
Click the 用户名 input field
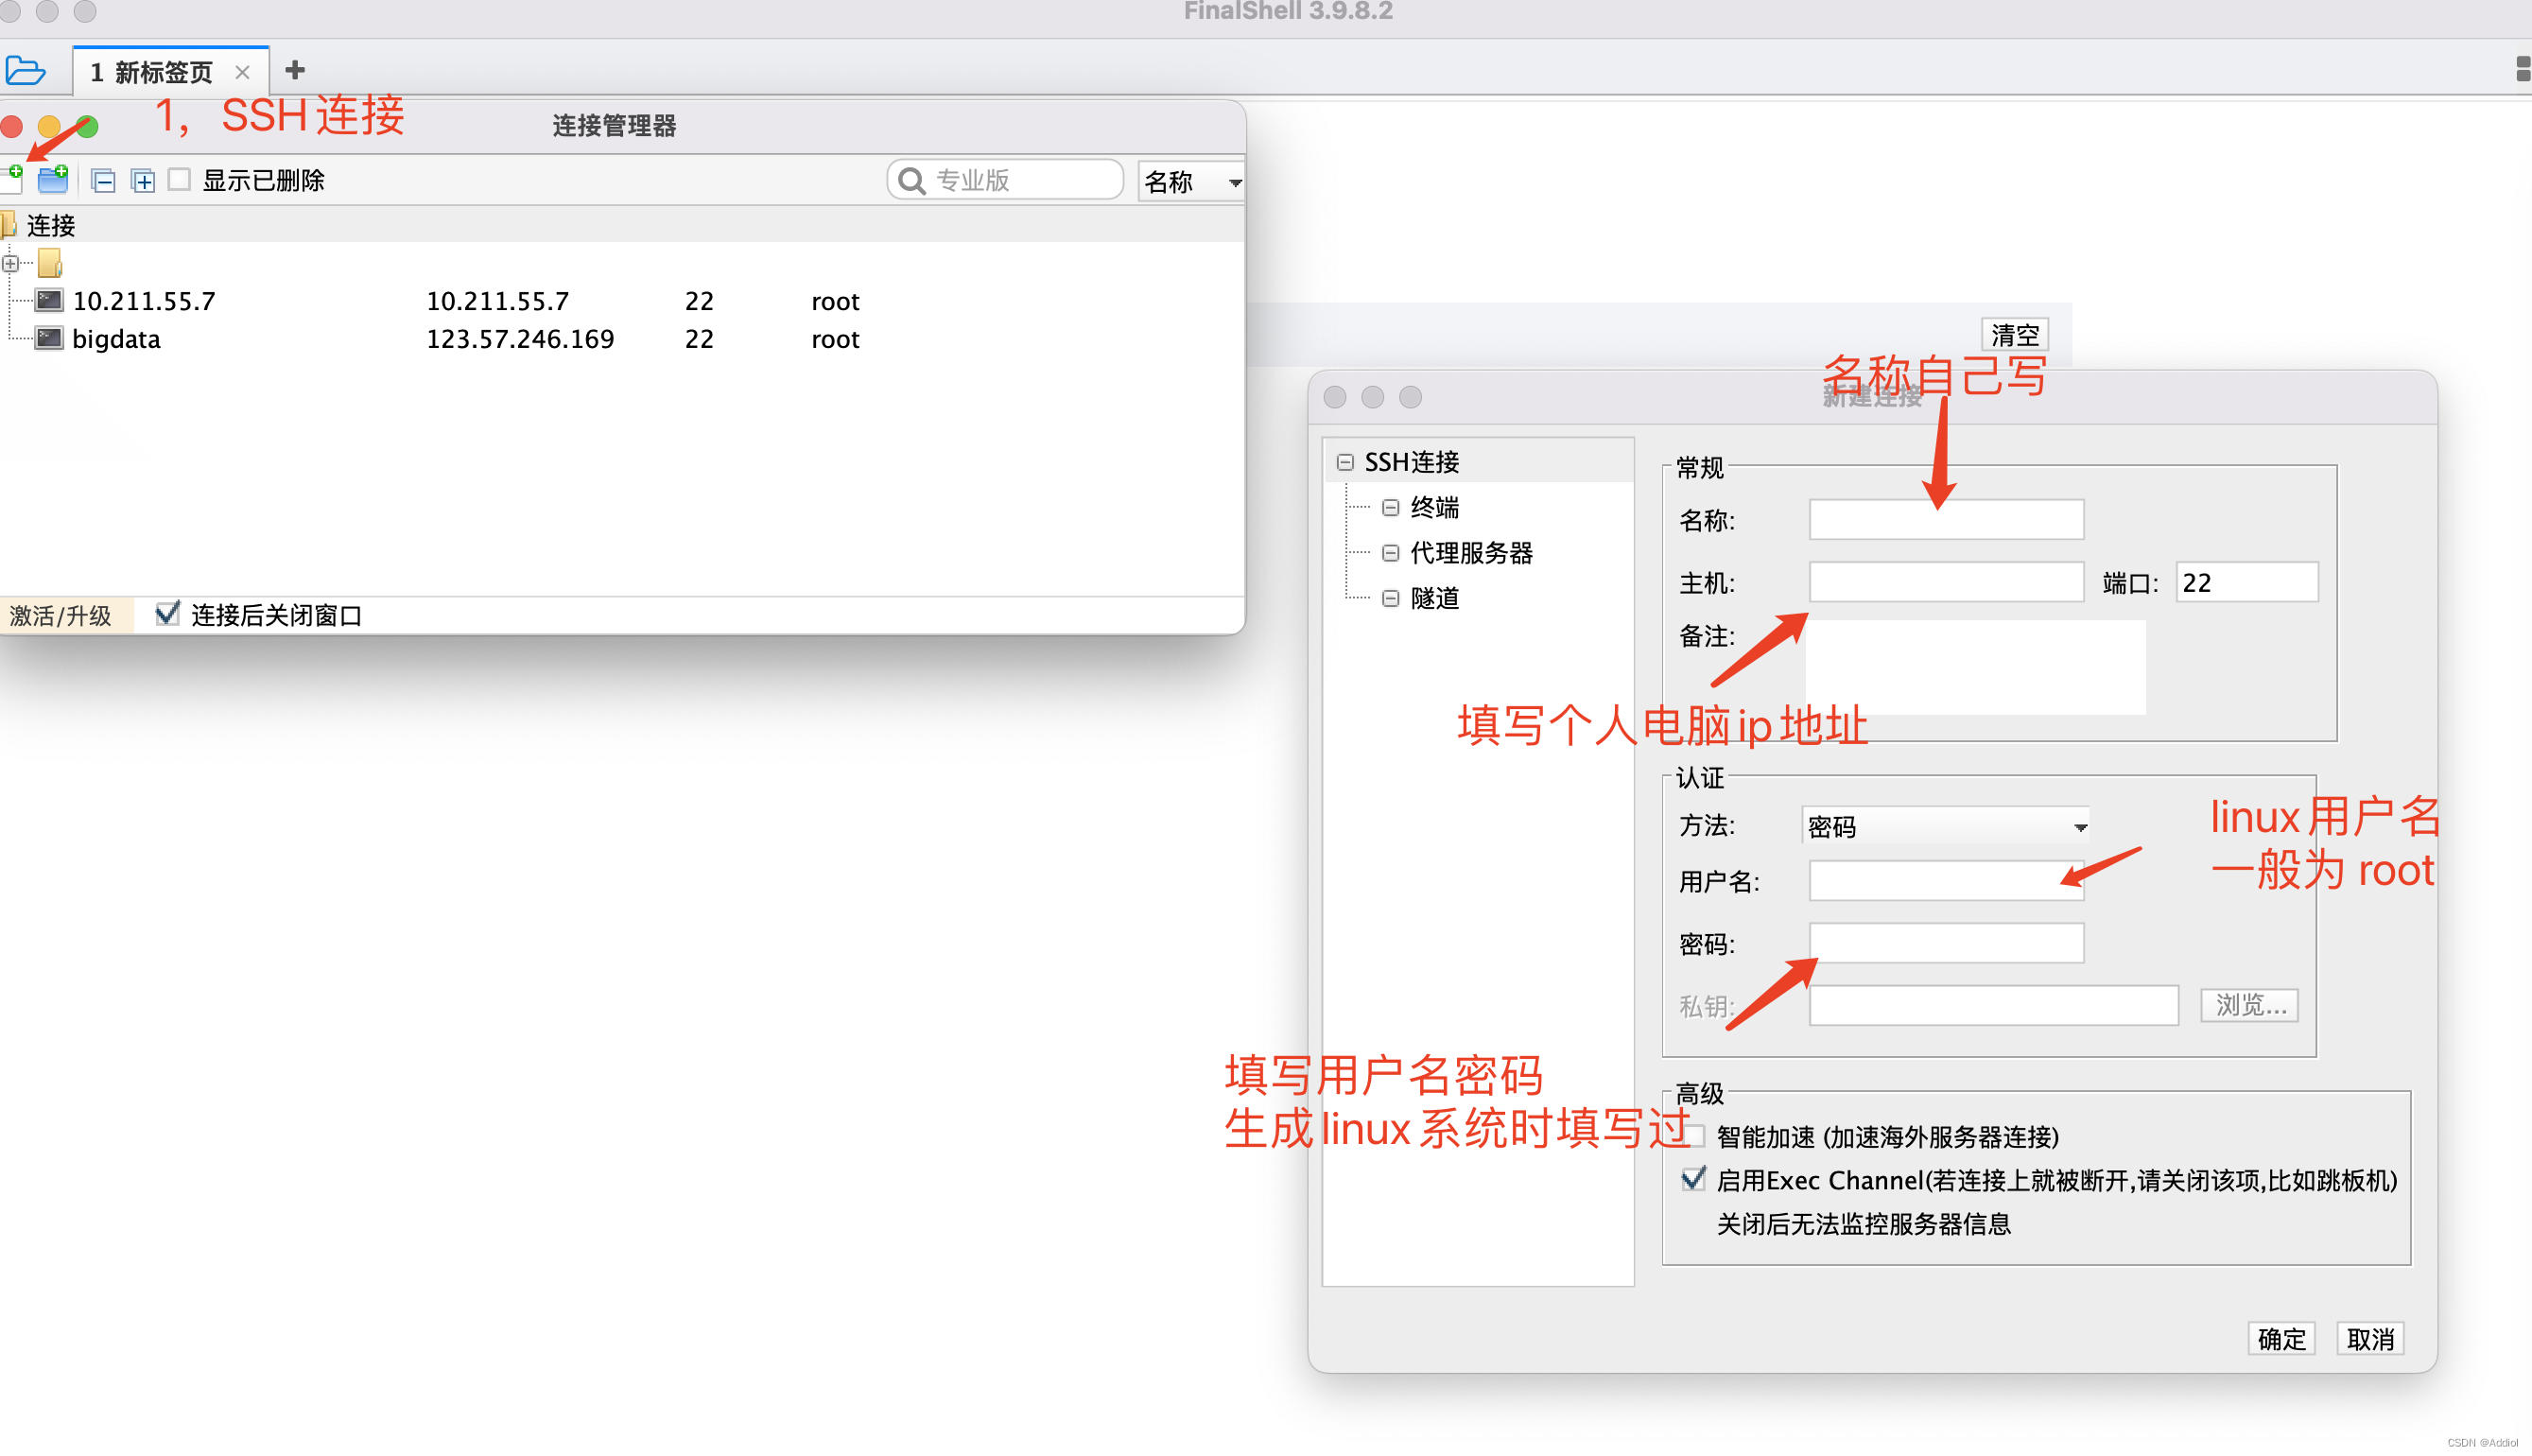[x=1946, y=881]
